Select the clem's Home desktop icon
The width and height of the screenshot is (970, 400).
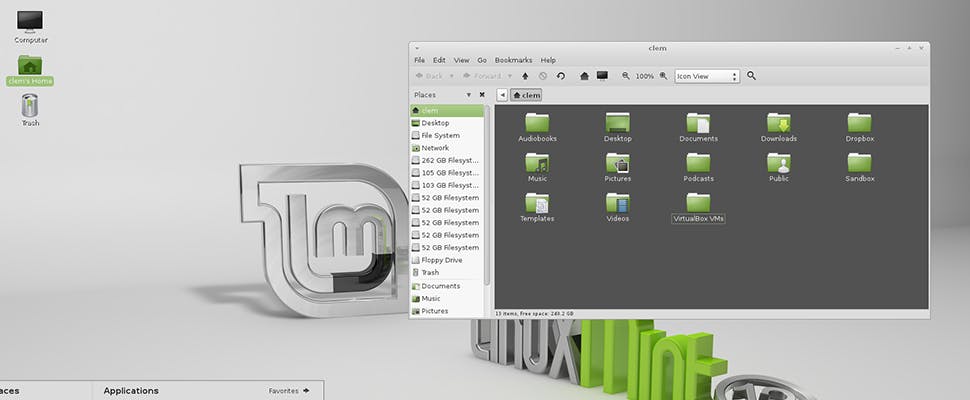(x=30, y=70)
